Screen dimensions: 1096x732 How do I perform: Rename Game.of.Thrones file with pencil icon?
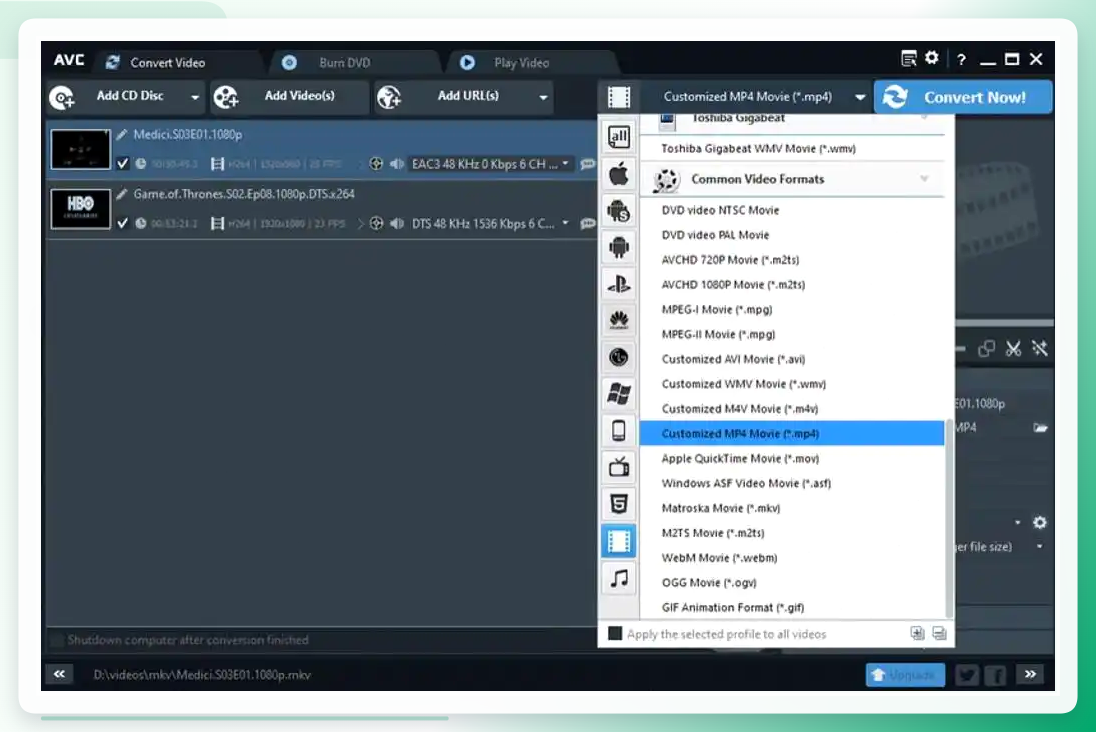pos(122,194)
